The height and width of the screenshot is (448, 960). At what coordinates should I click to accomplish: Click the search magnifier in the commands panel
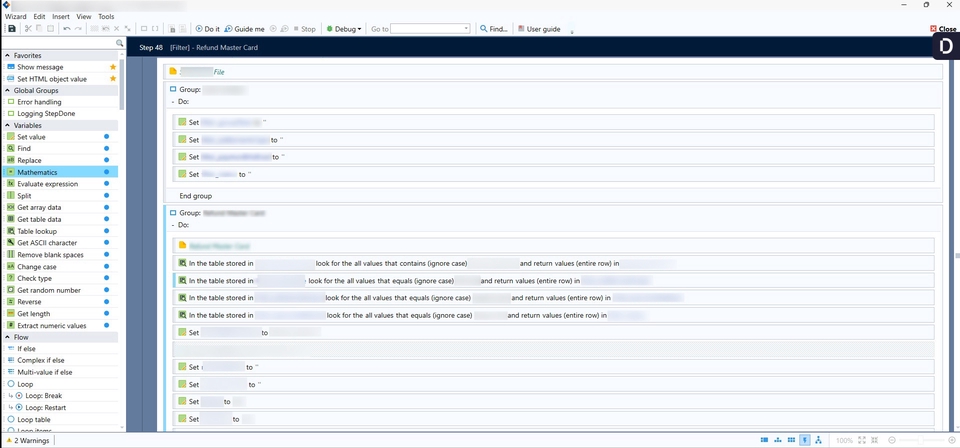click(x=120, y=44)
